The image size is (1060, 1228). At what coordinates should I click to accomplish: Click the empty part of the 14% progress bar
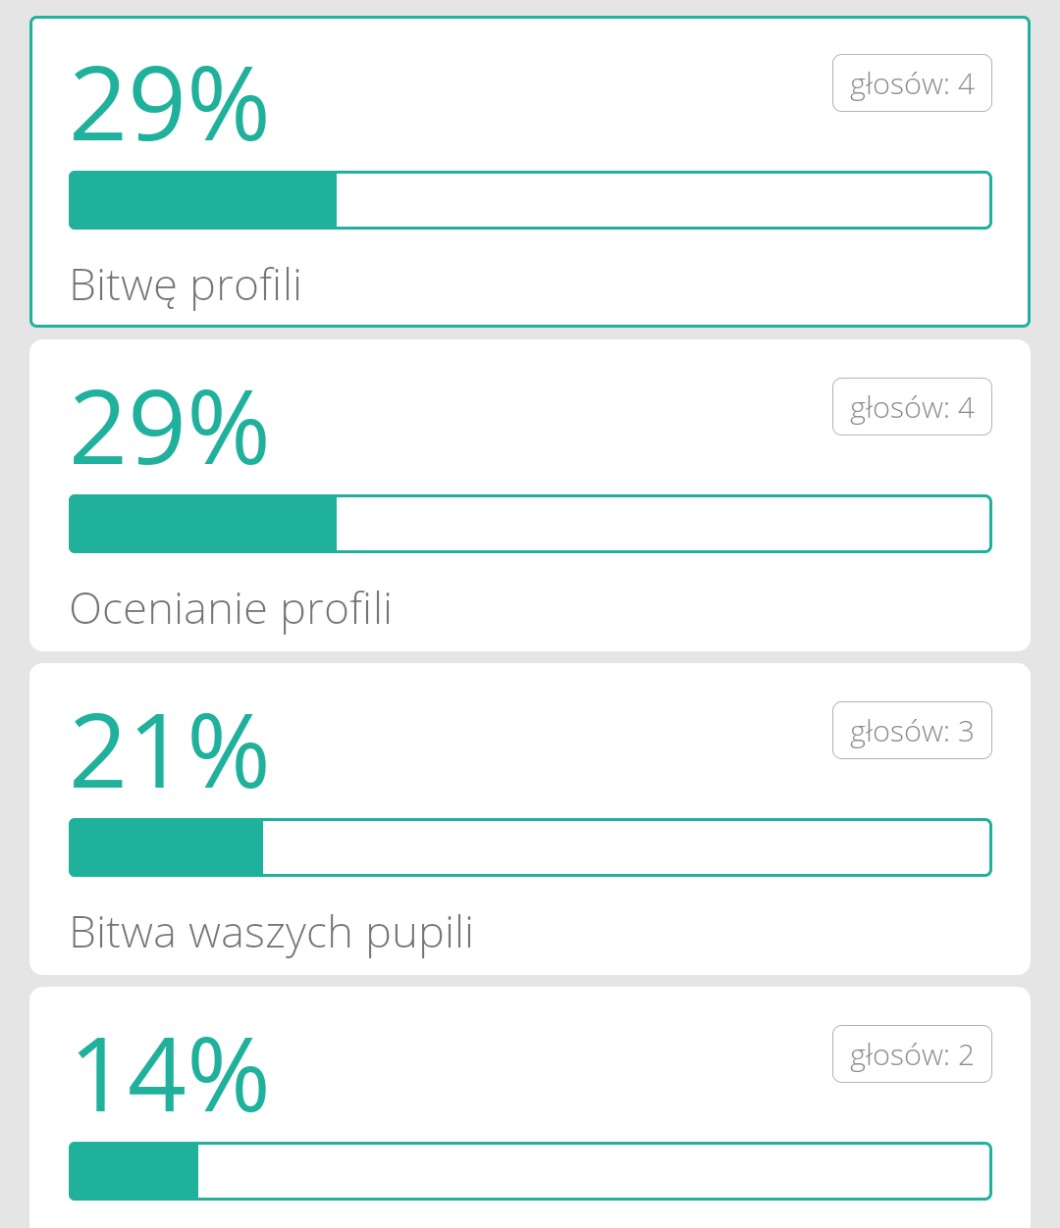pyautogui.click(x=594, y=1171)
